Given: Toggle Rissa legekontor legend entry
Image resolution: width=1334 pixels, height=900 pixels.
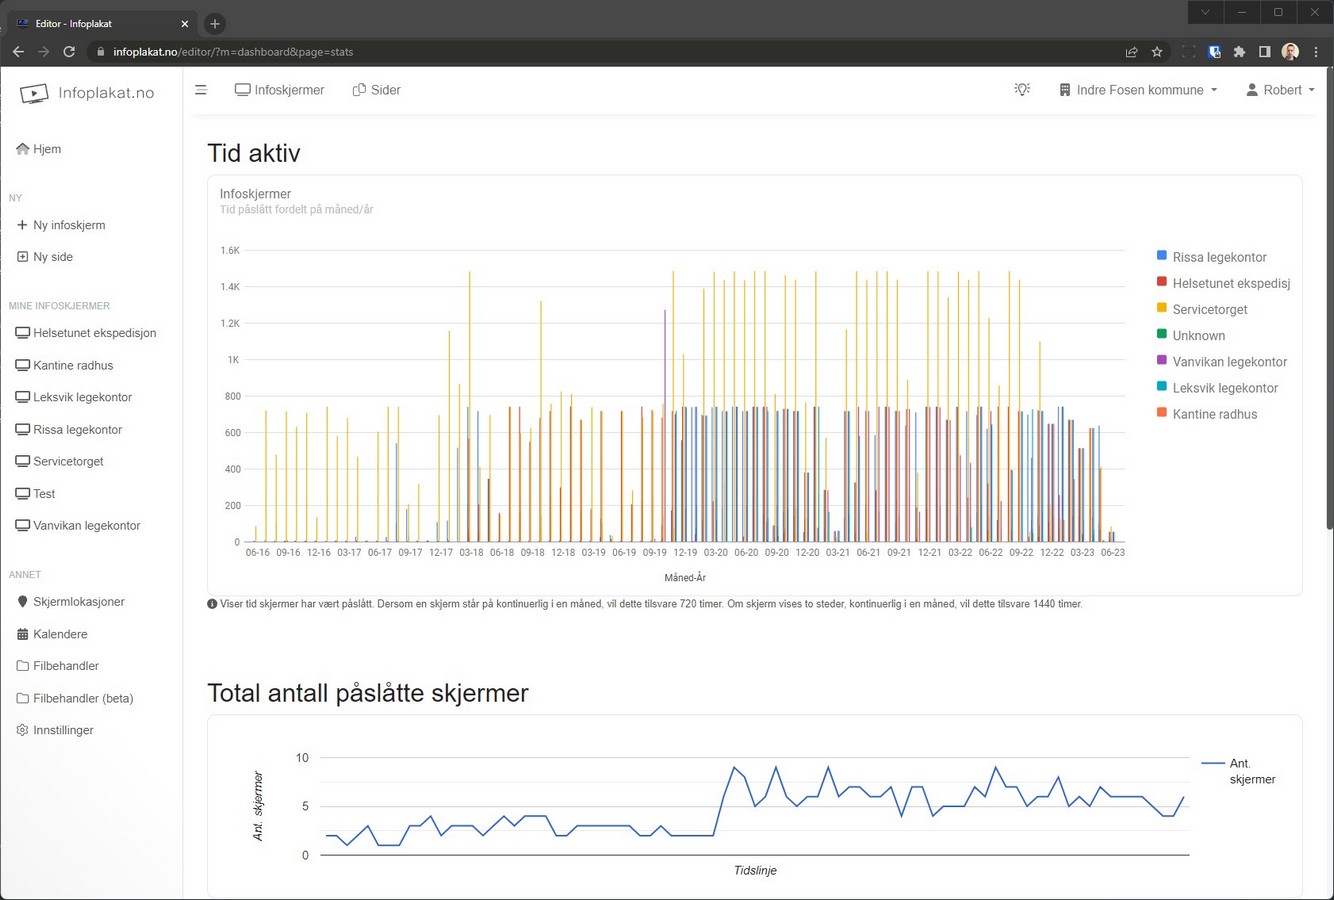Looking at the screenshot, I should [x=1219, y=257].
